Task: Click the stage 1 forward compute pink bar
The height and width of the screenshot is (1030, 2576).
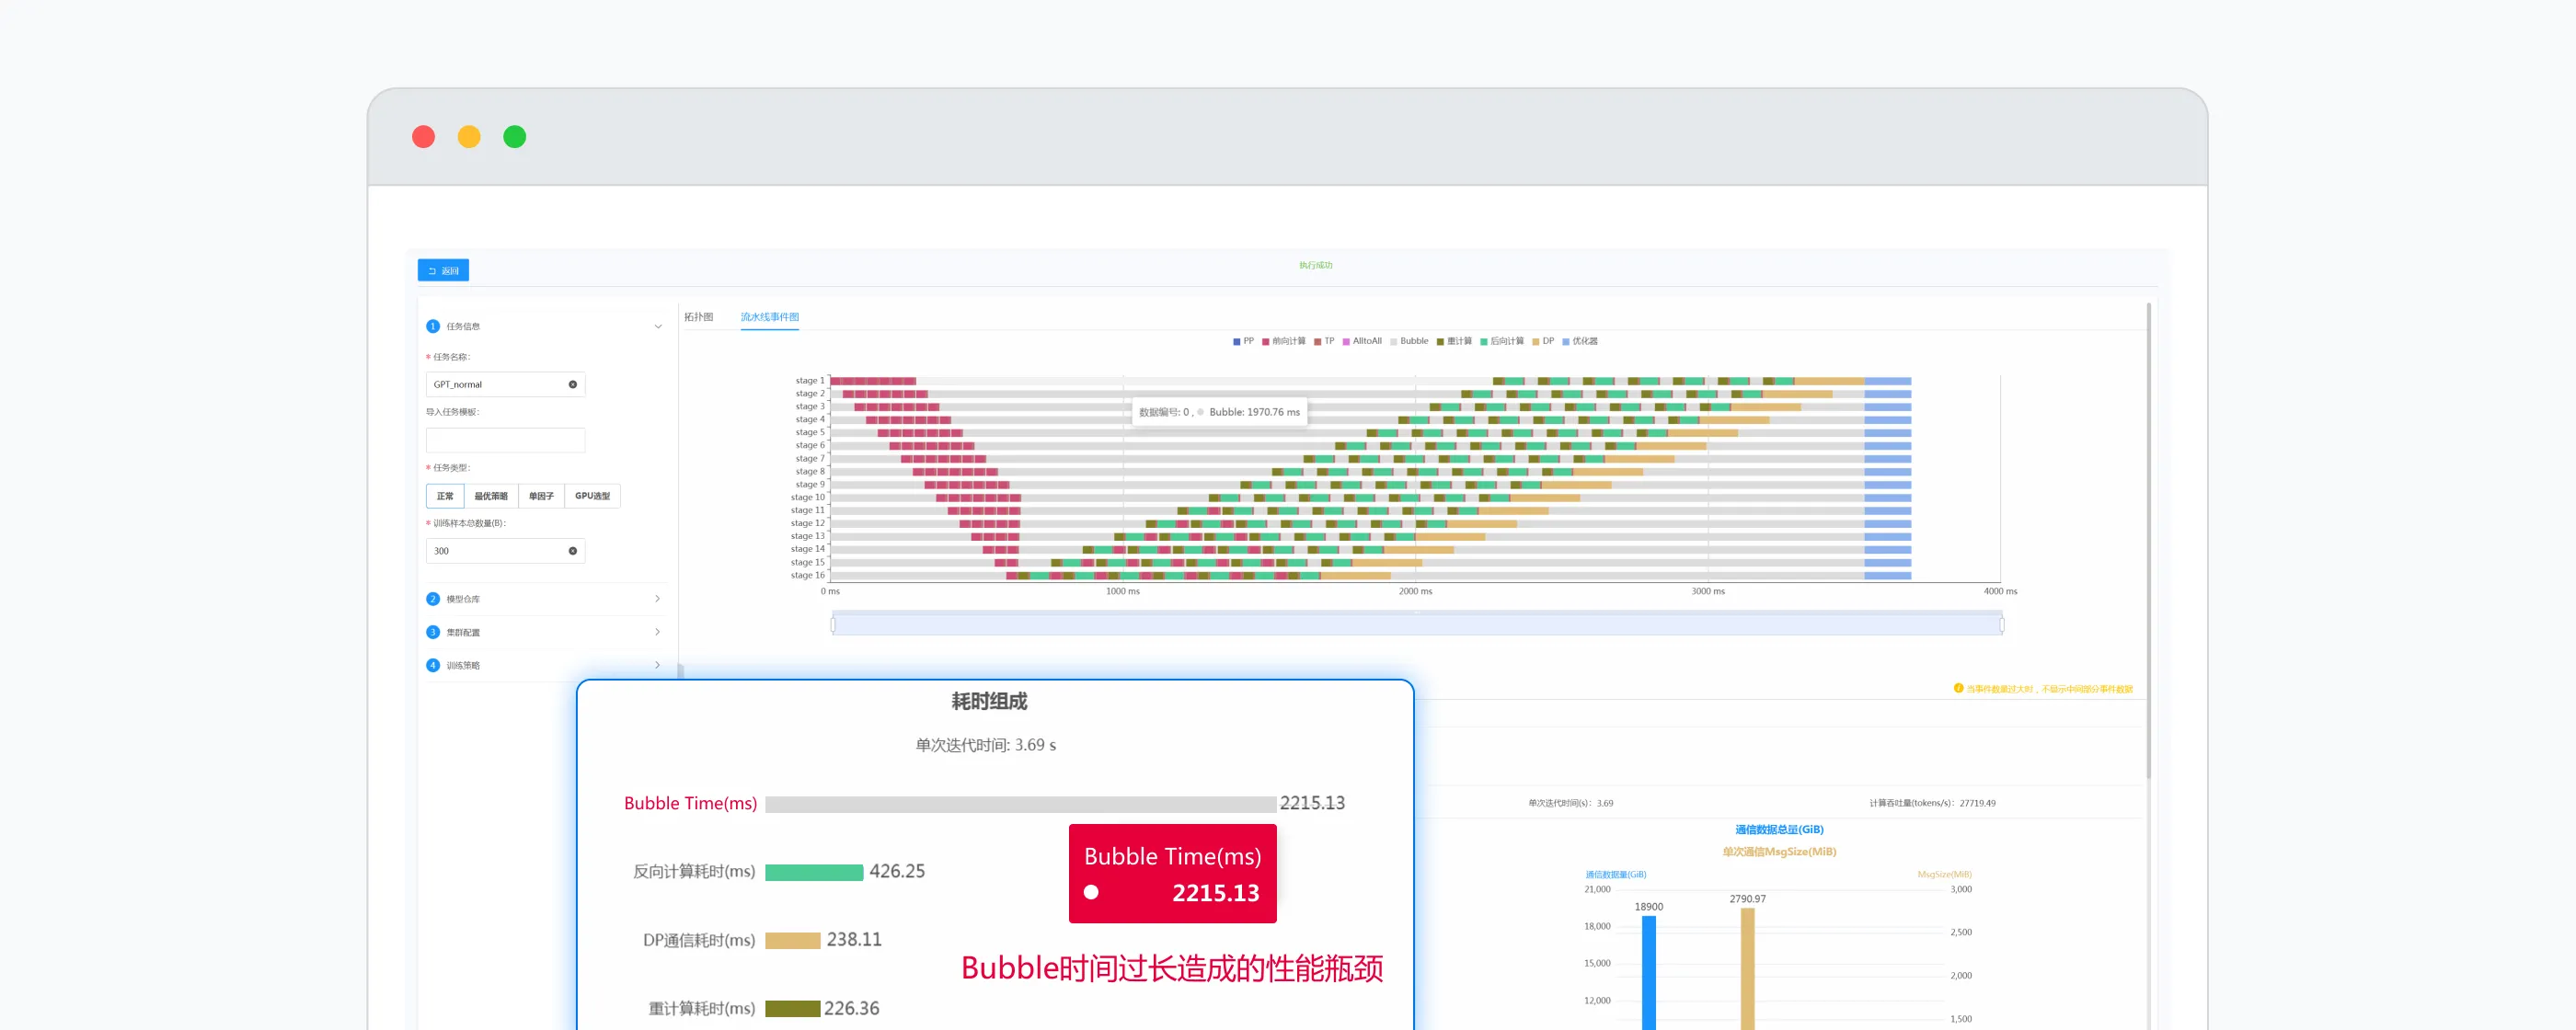Action: tap(873, 381)
